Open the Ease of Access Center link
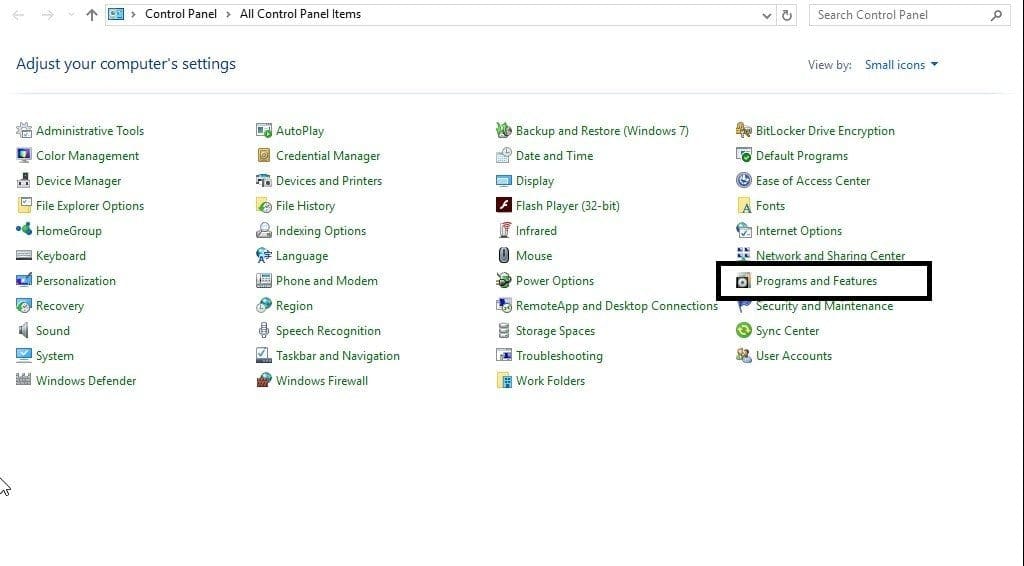The height and width of the screenshot is (566, 1024). 812,181
